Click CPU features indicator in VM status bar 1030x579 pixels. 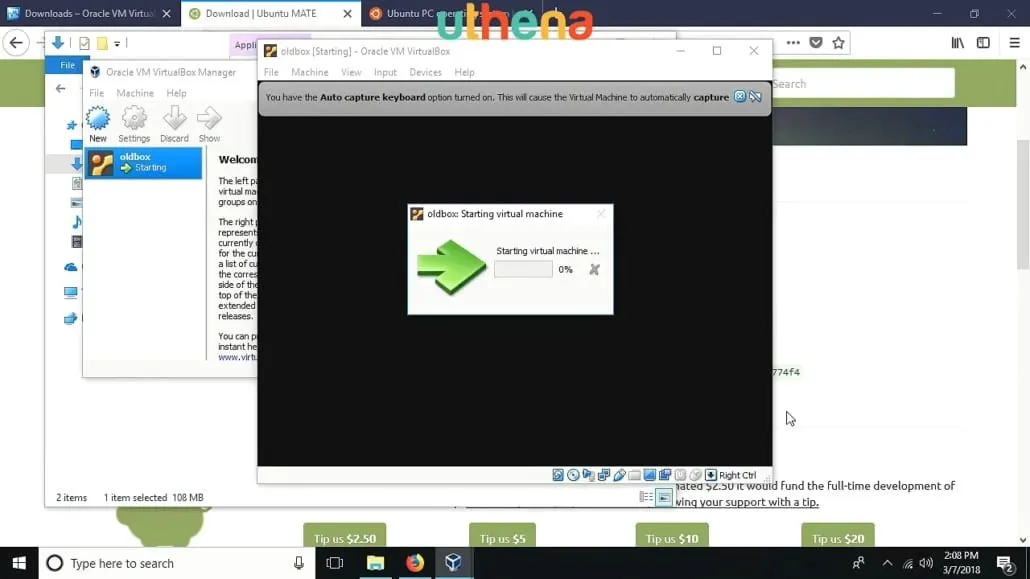(x=680, y=475)
